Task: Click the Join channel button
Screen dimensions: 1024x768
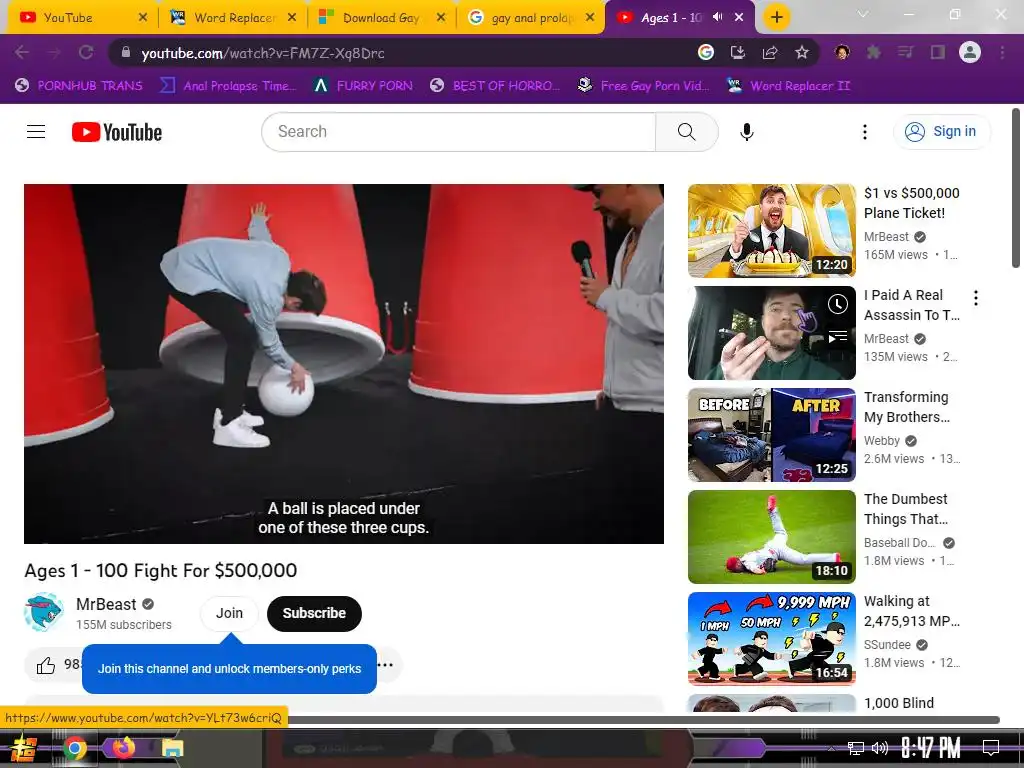Action: coord(229,613)
